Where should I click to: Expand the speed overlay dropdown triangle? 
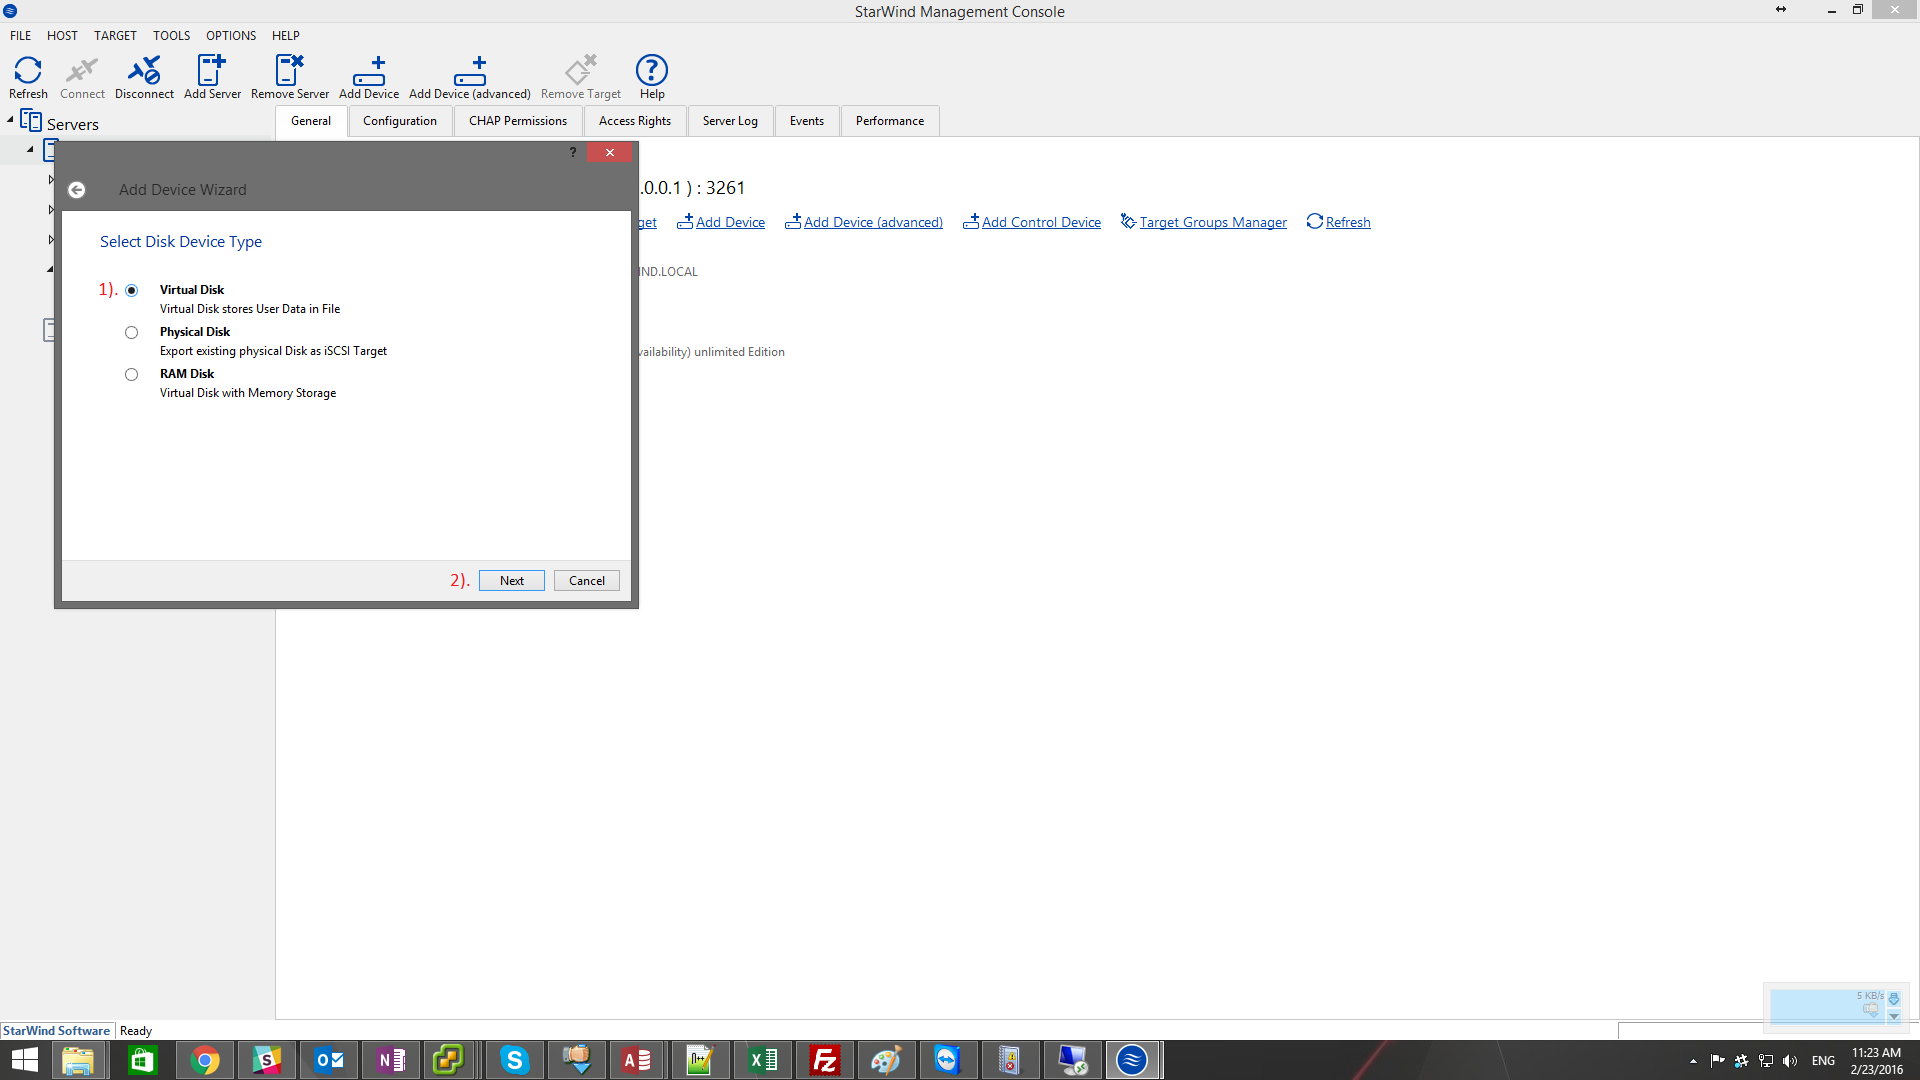[x=1893, y=1017]
